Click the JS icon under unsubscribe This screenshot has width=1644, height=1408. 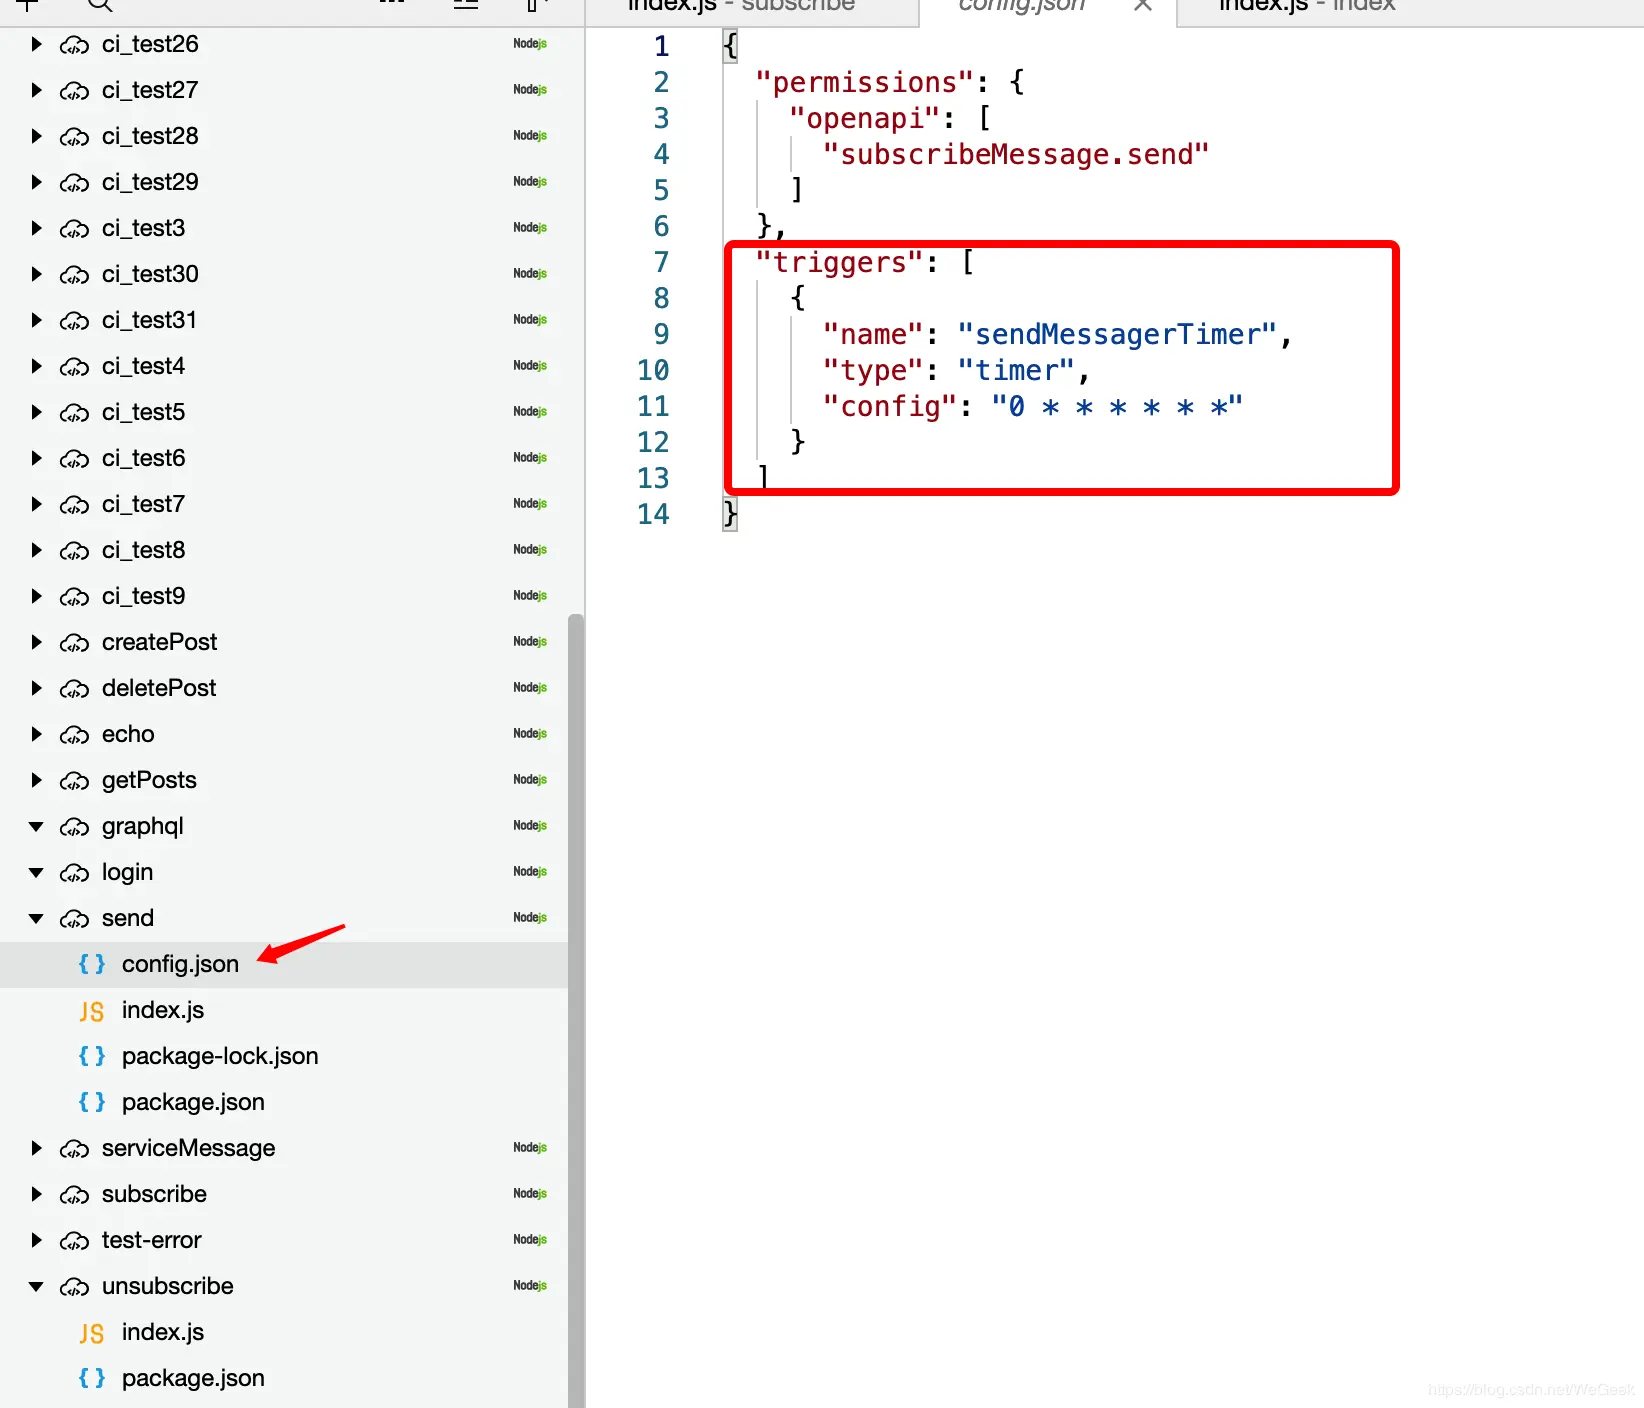(92, 1333)
